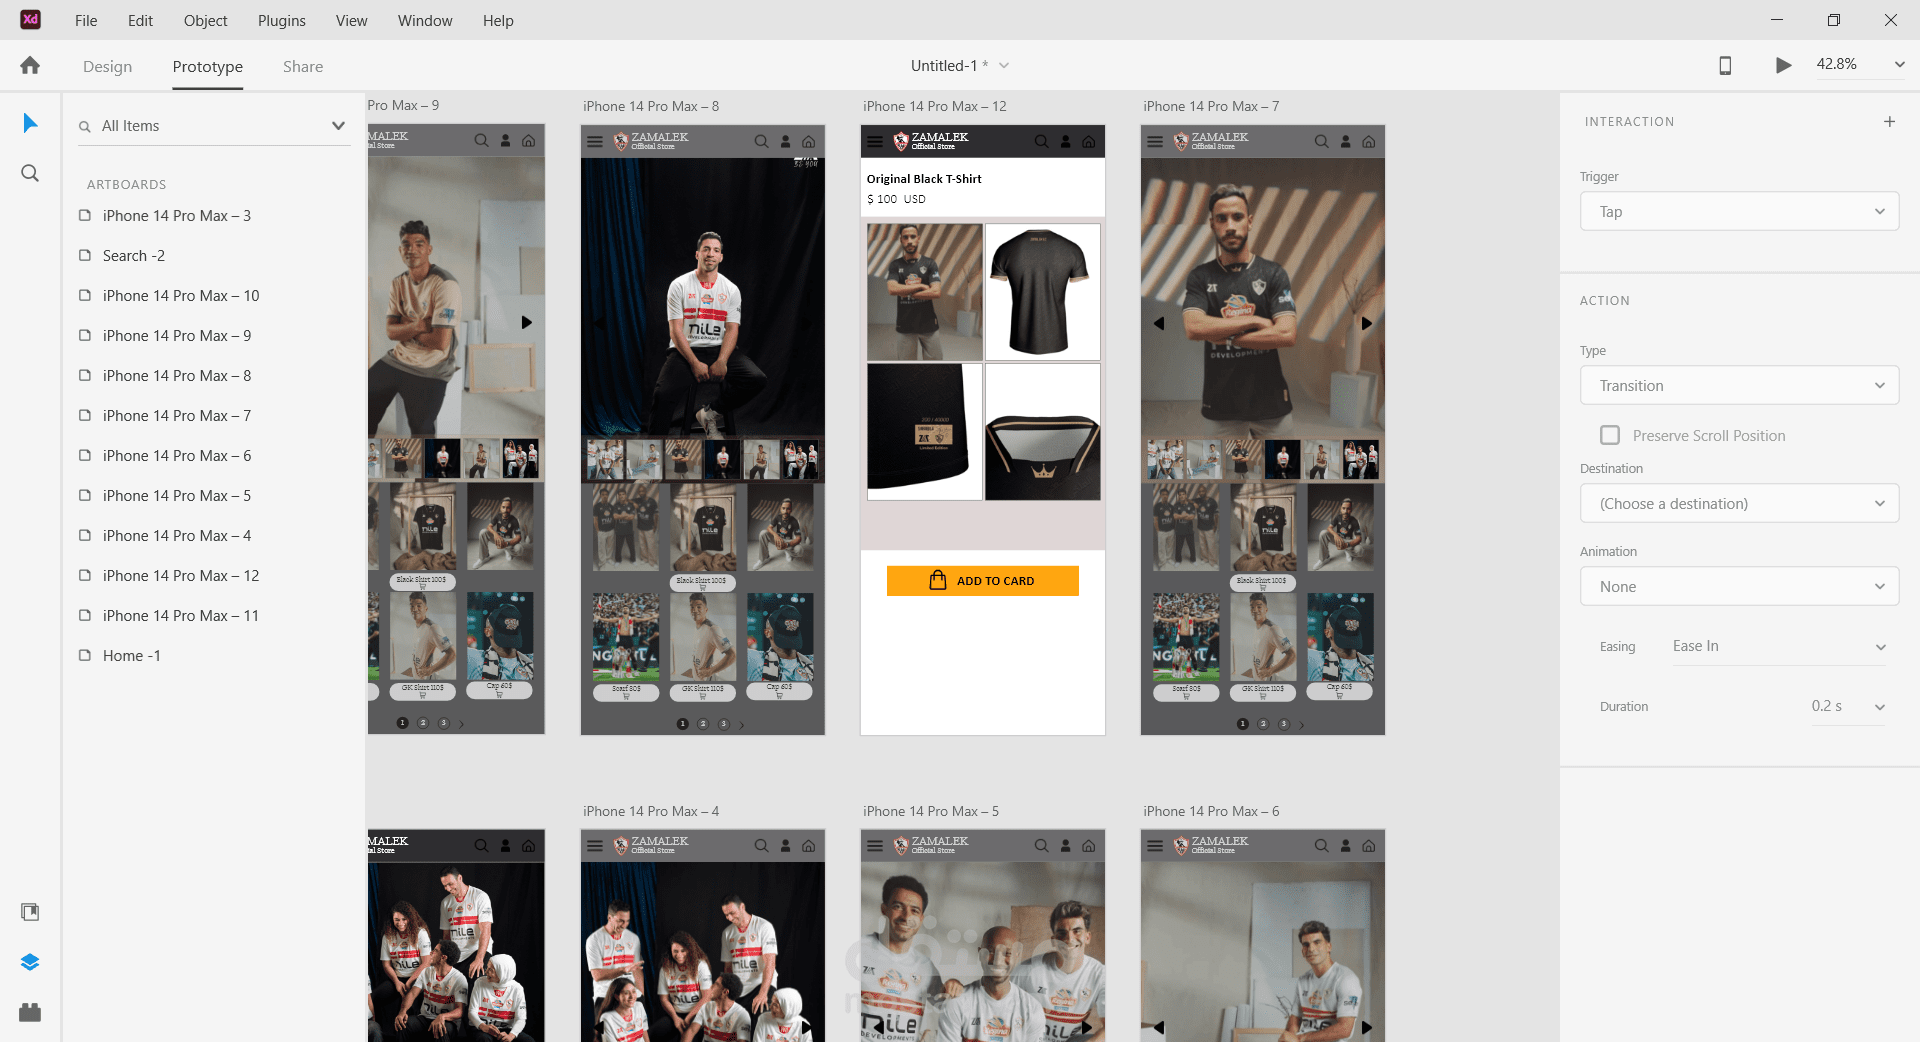Click right arrow on artboard 9 image
The image size is (1920, 1042).
click(x=526, y=322)
